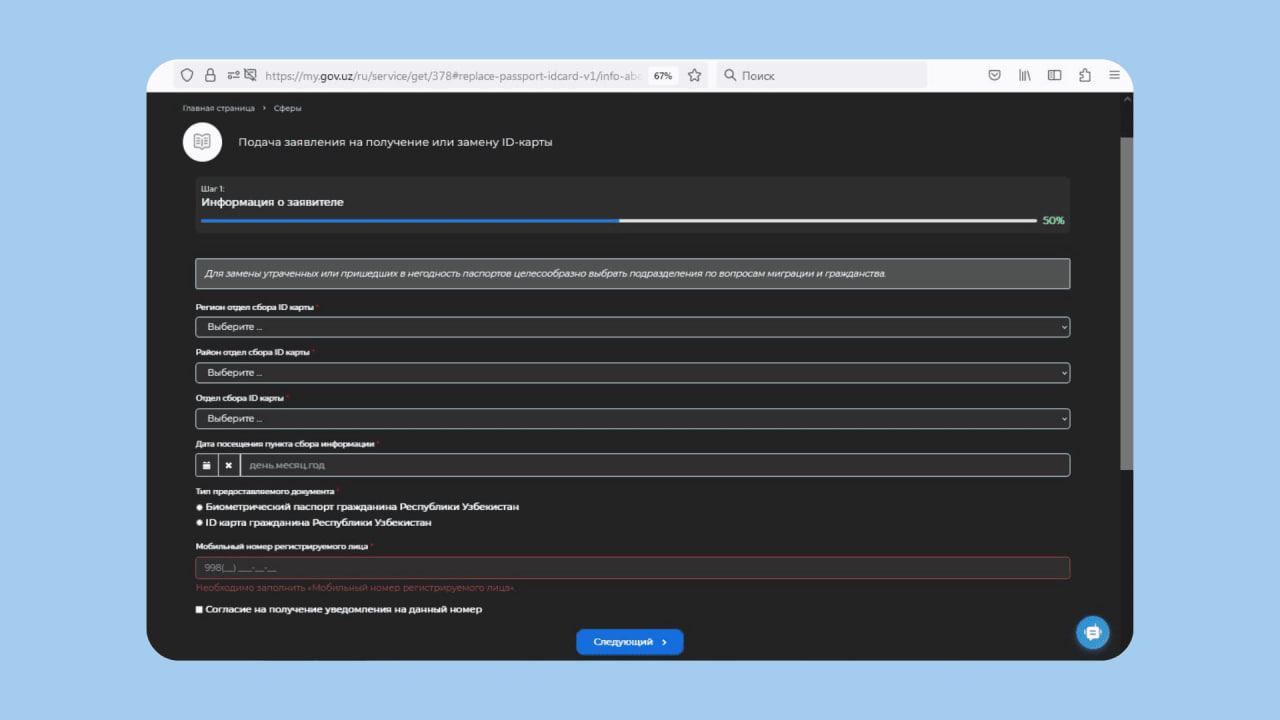Open the hamburger application menu
Viewport: 1280px width, 720px height.
(1114, 75)
